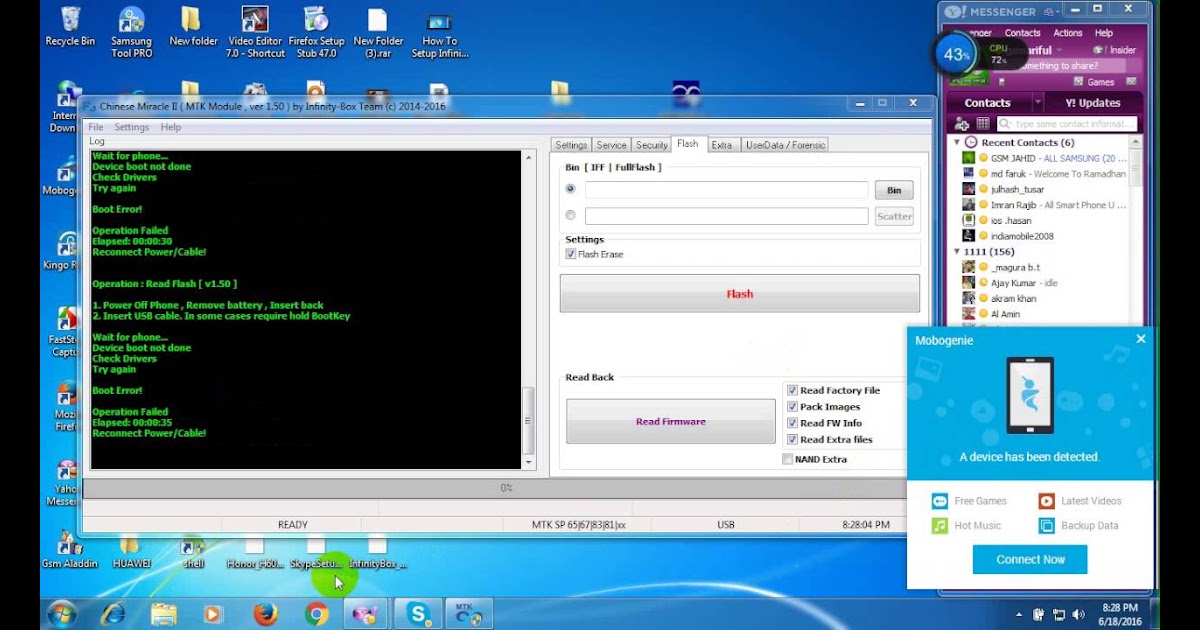1200x630 pixels.
Task: Launch Internet Explorer from taskbar
Action: (x=112, y=614)
